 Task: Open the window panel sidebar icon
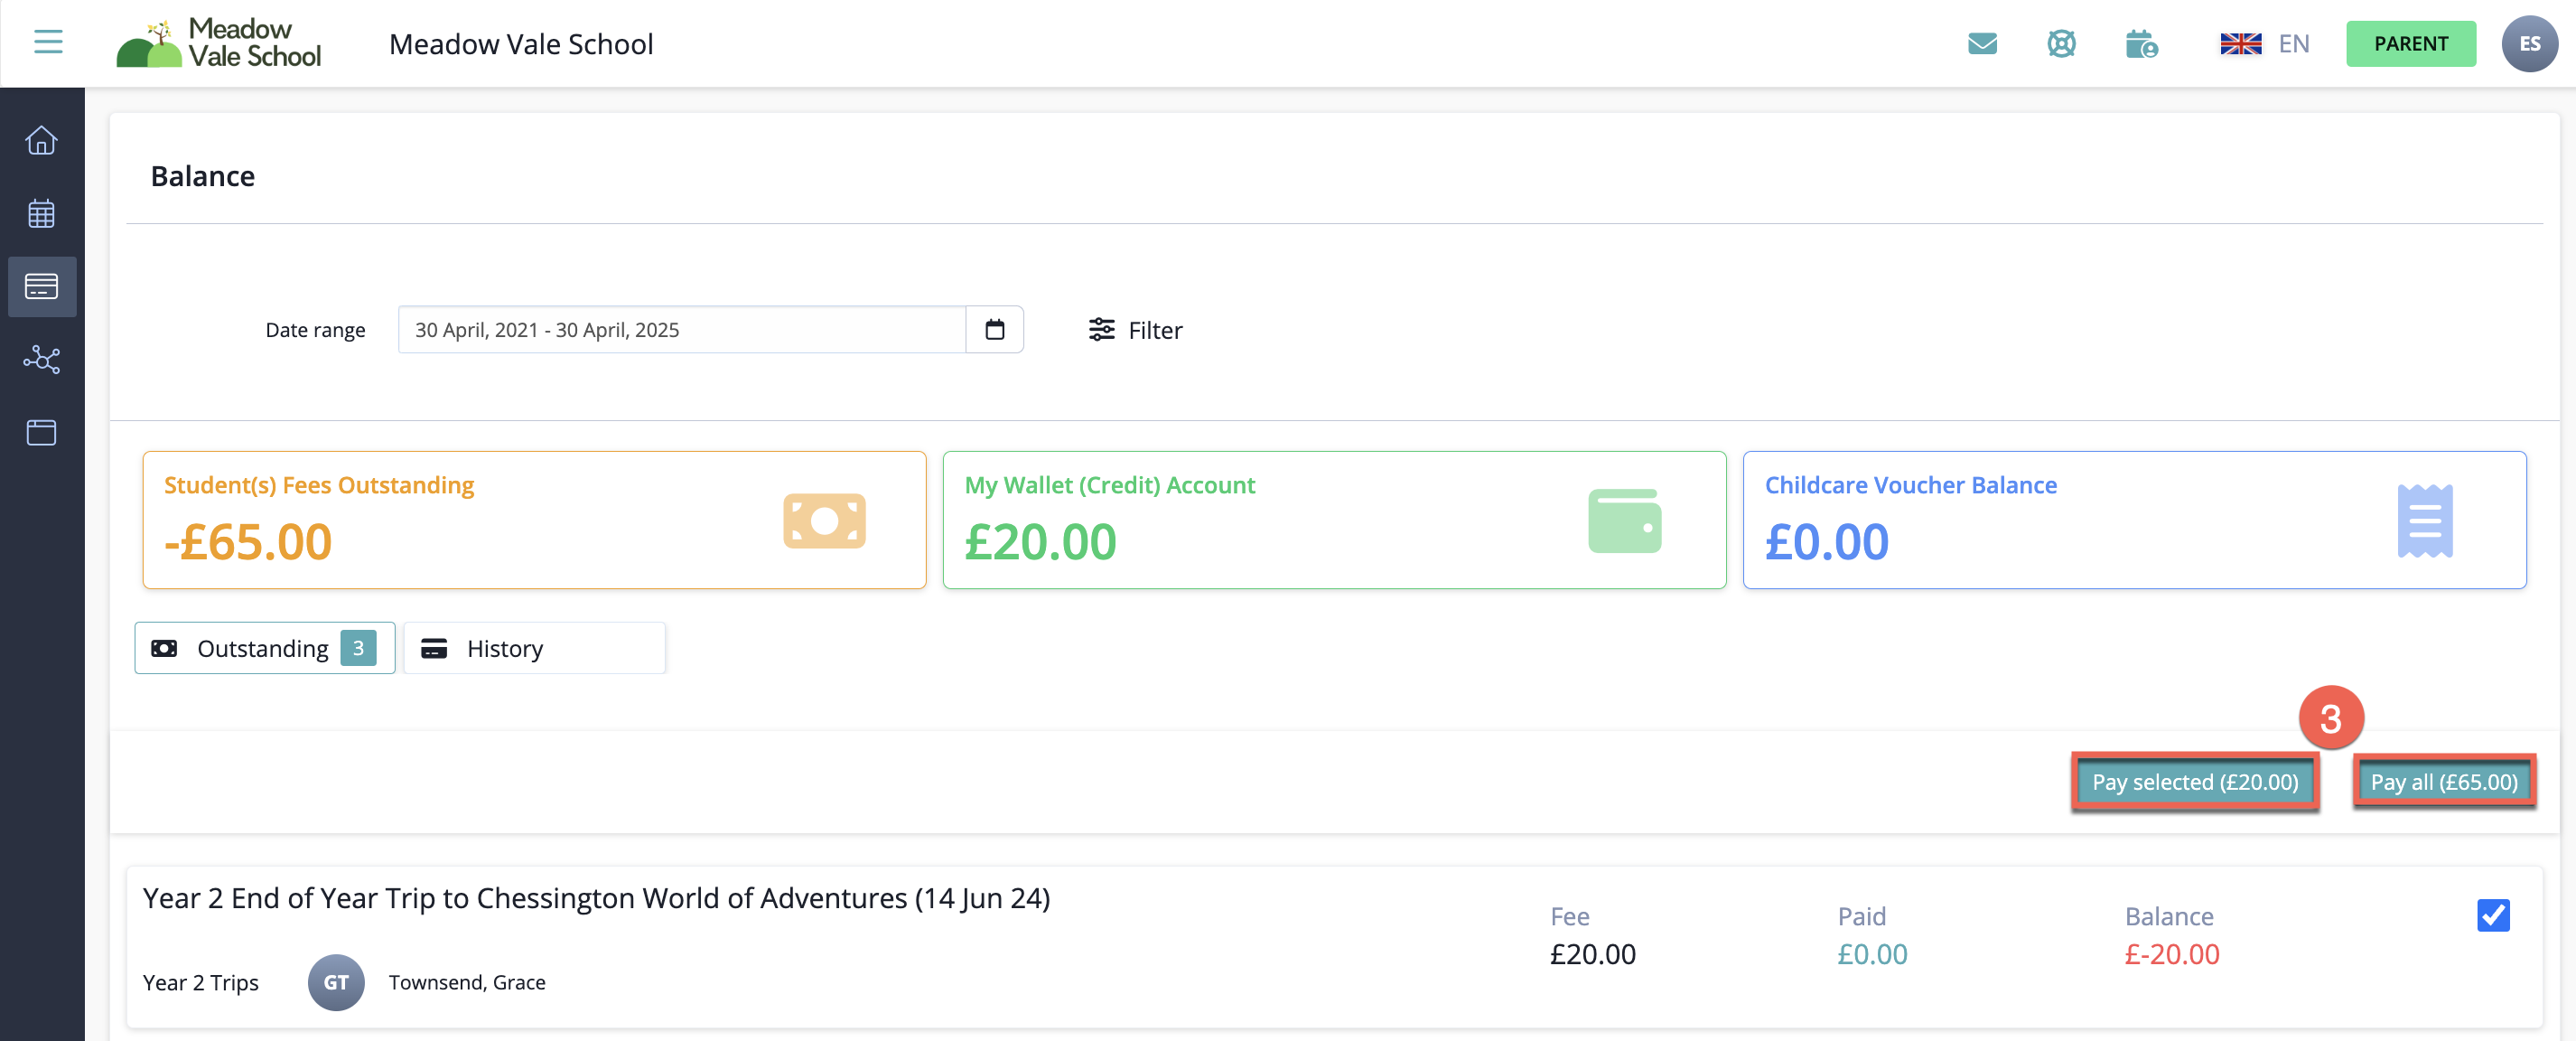pos(41,432)
